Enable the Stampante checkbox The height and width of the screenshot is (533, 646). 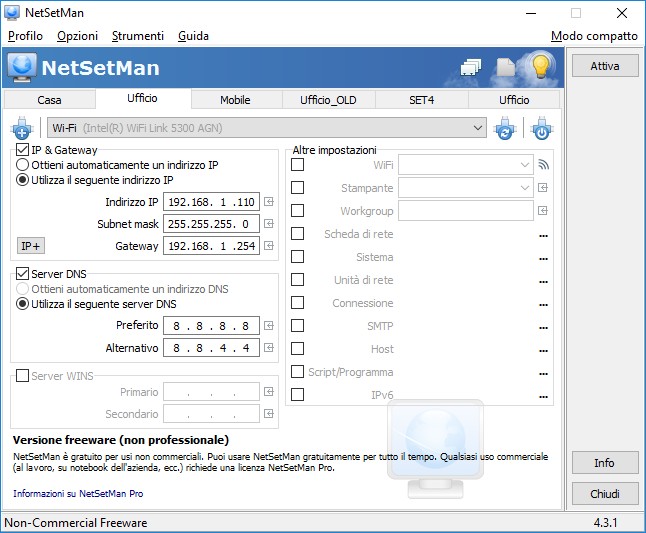[x=297, y=188]
